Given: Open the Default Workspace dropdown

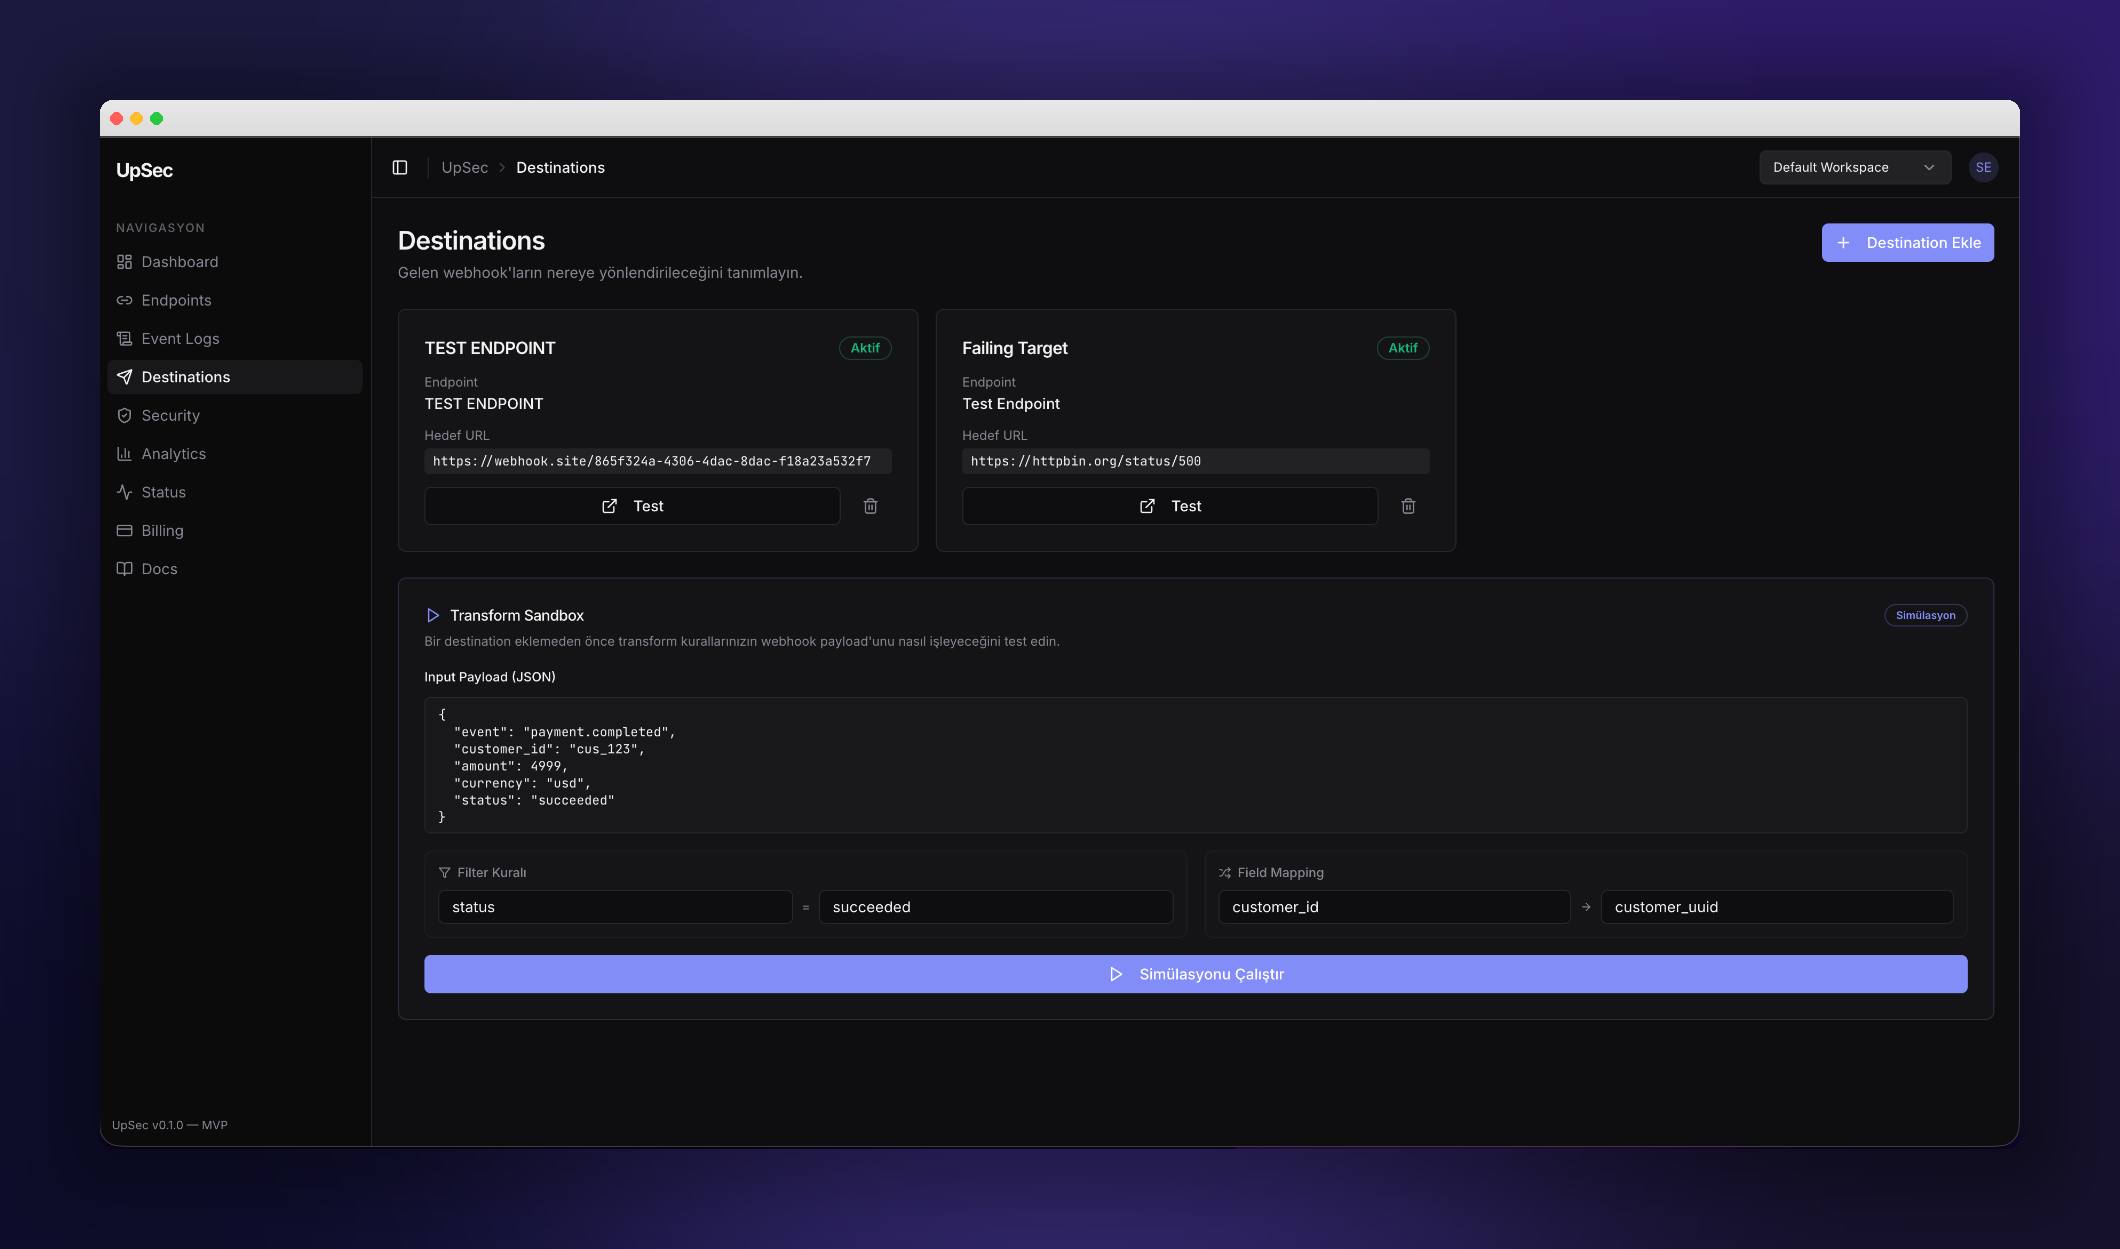Looking at the screenshot, I should 1854,168.
